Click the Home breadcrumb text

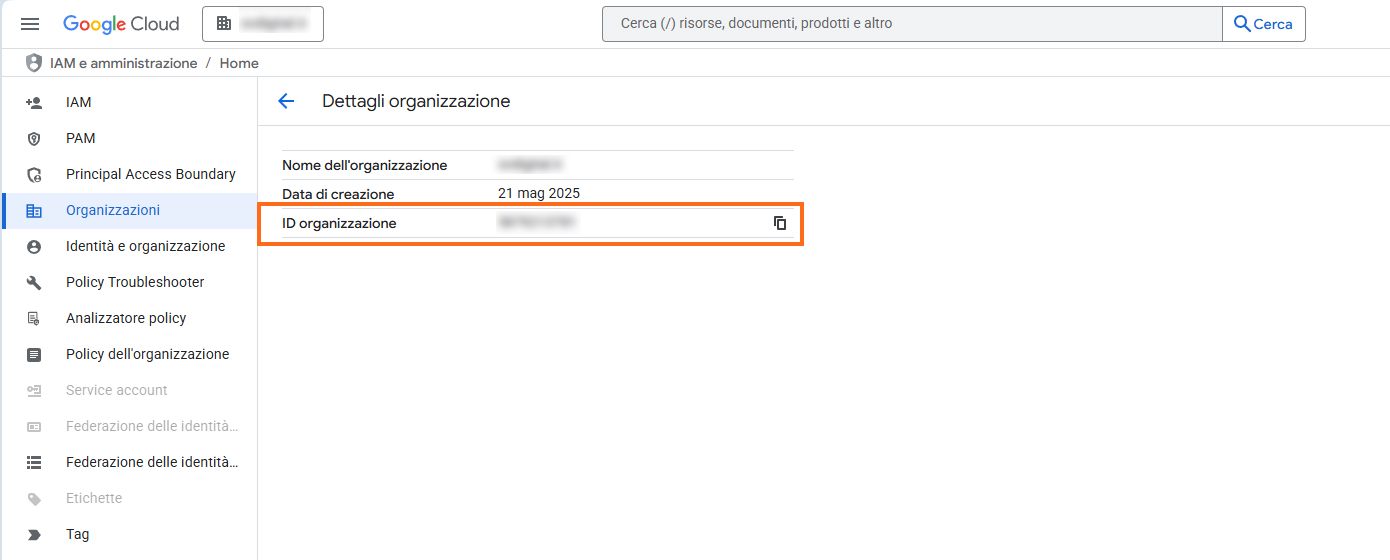[239, 63]
